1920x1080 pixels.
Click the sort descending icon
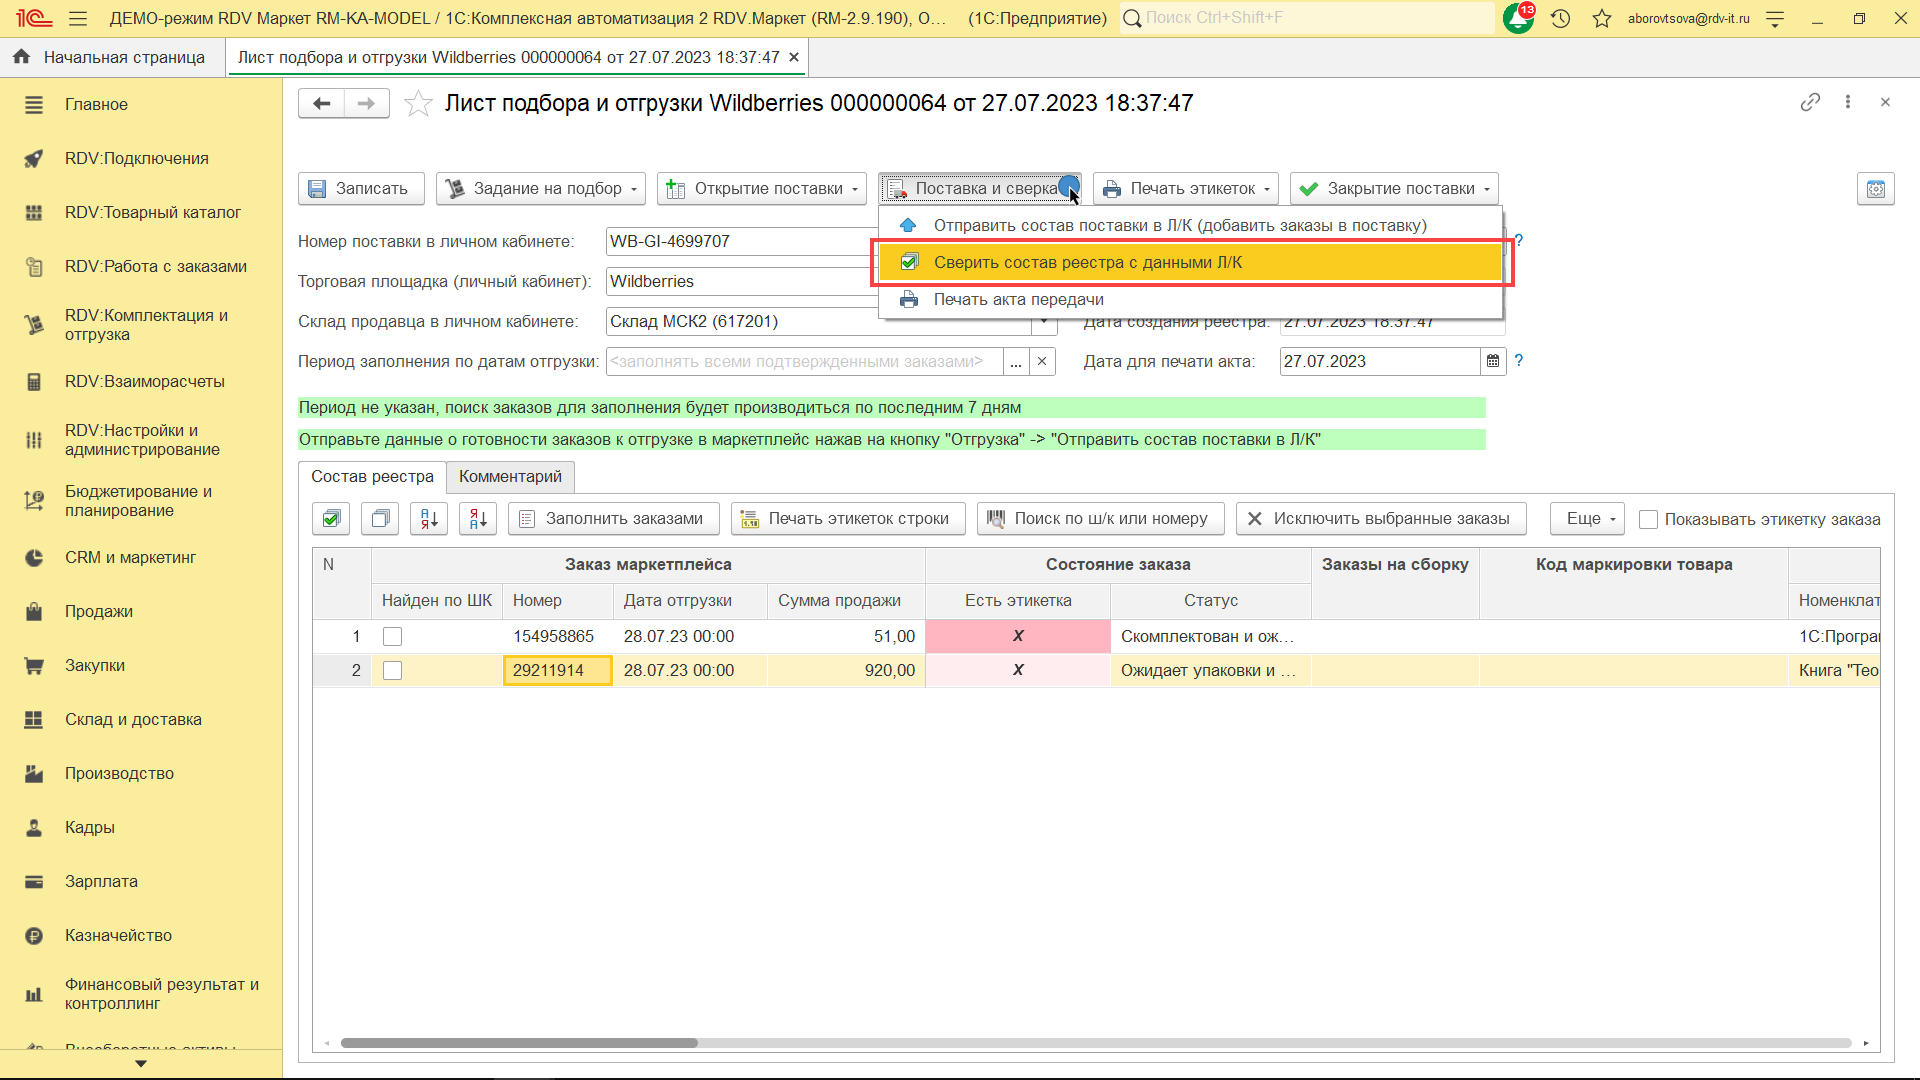pyautogui.click(x=478, y=518)
